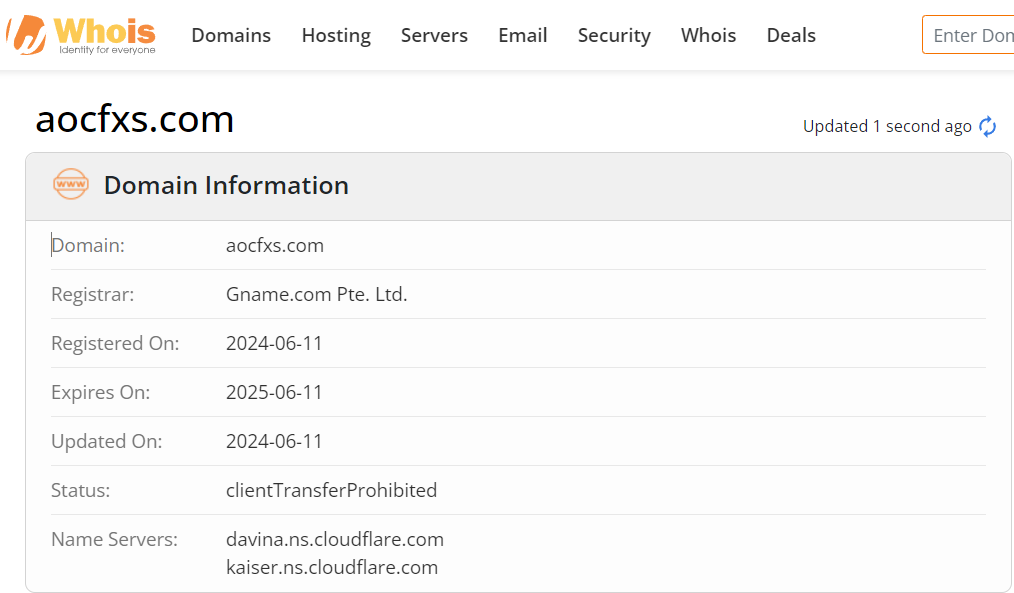Open the Security menu
The height and width of the screenshot is (593, 1014).
(x=614, y=35)
